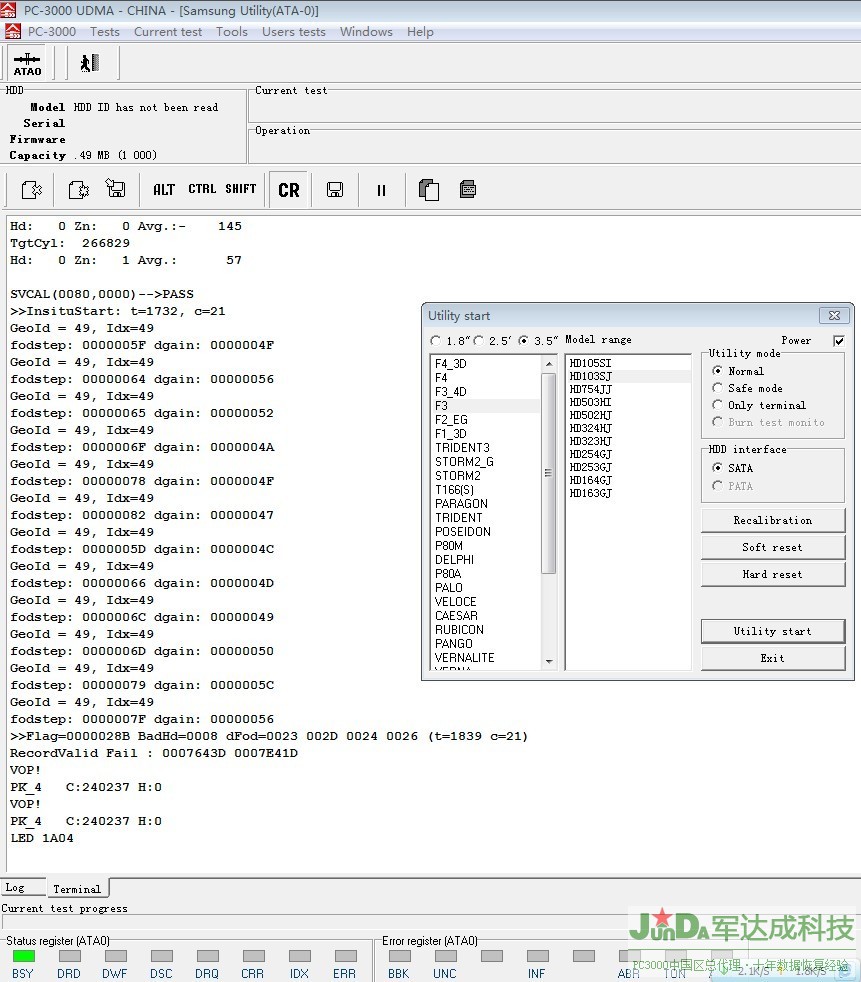861x982 pixels.
Task: Open the Tests menu
Action: (105, 32)
